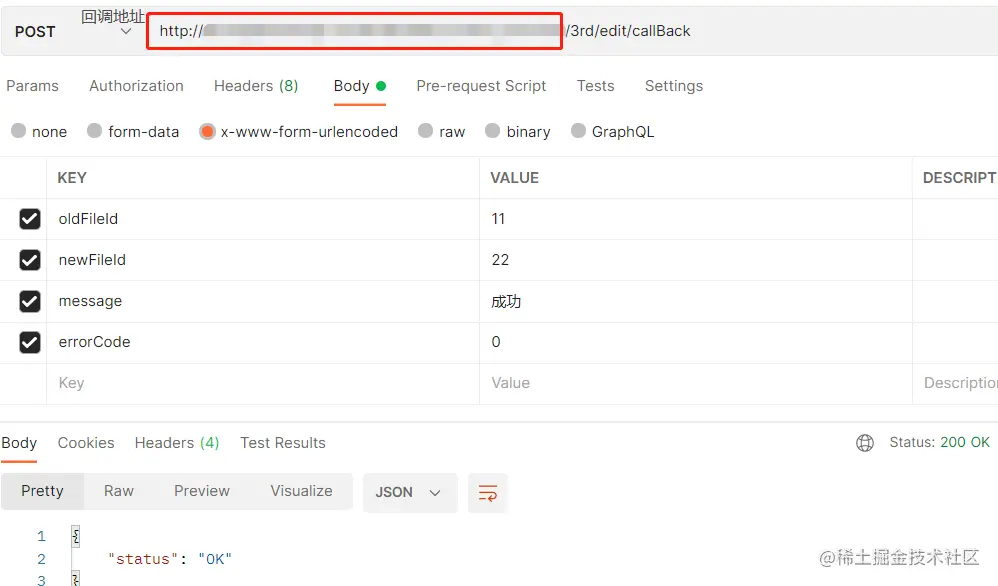998x586 pixels.
Task: Click the empty Description placeholder field
Action: [955, 383]
